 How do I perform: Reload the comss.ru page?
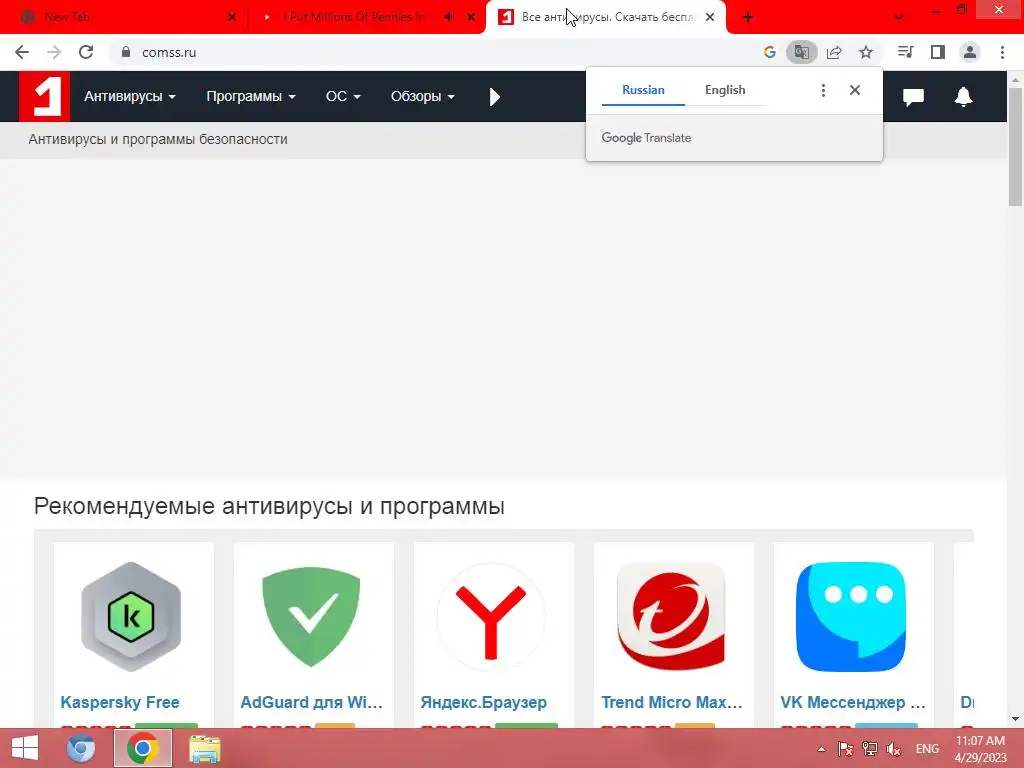[x=86, y=52]
